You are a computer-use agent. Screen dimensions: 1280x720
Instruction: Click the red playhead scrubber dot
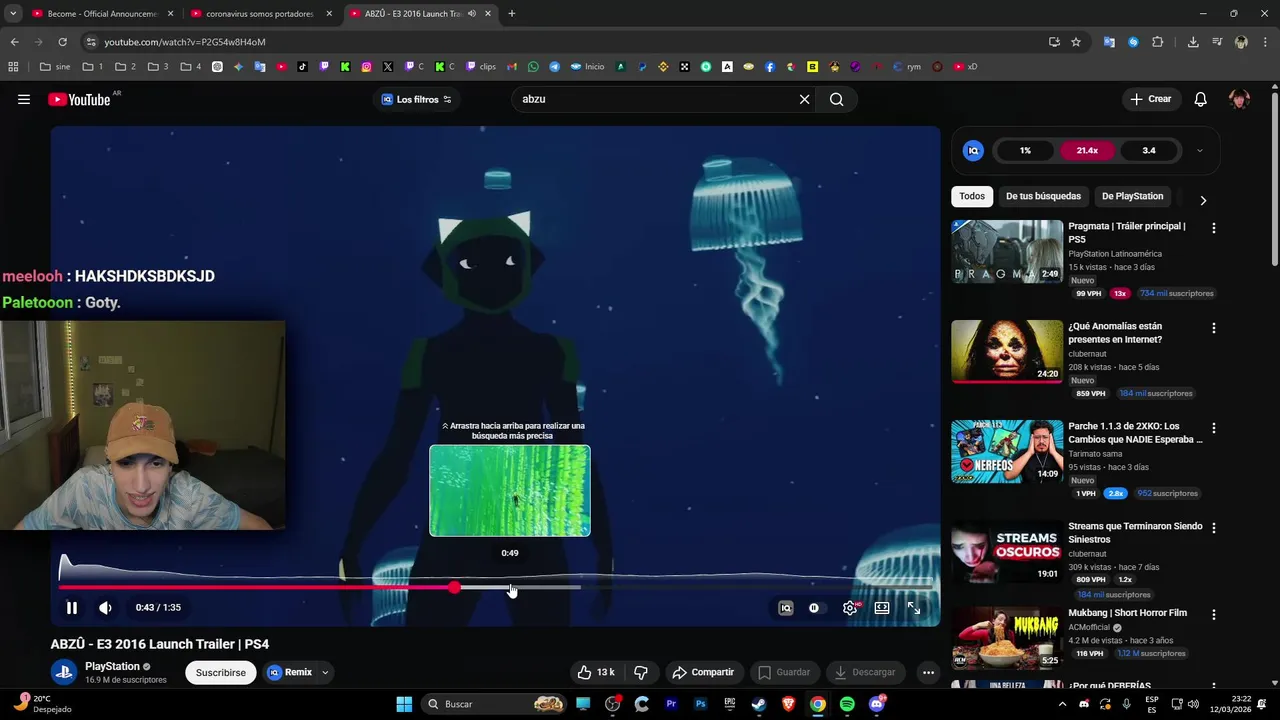(455, 587)
